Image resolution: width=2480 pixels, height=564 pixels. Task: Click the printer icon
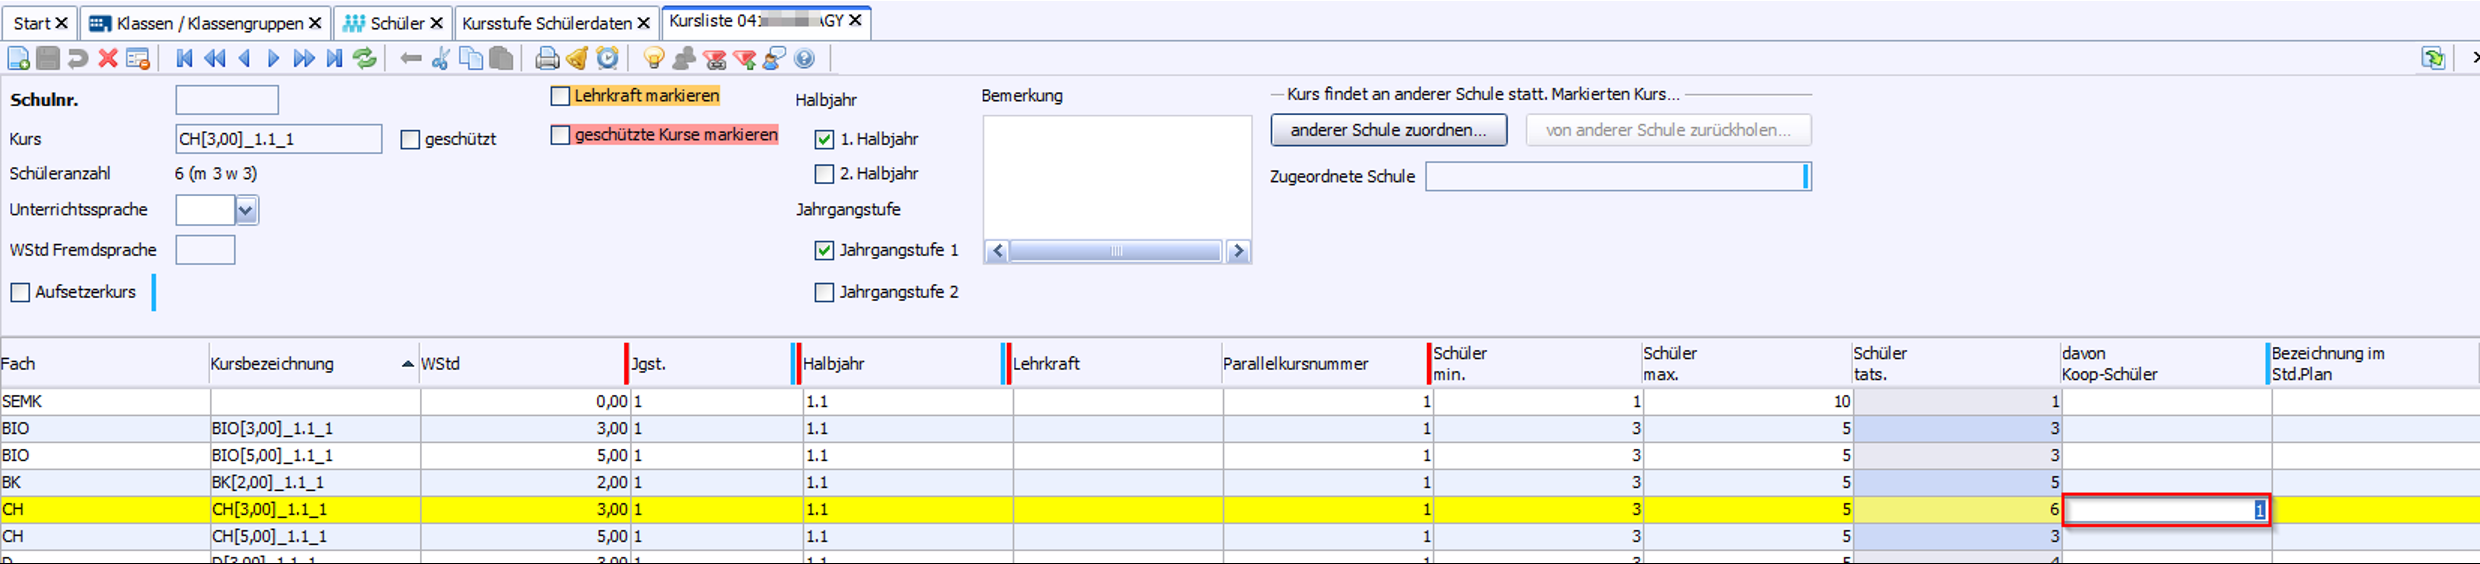[x=546, y=59]
